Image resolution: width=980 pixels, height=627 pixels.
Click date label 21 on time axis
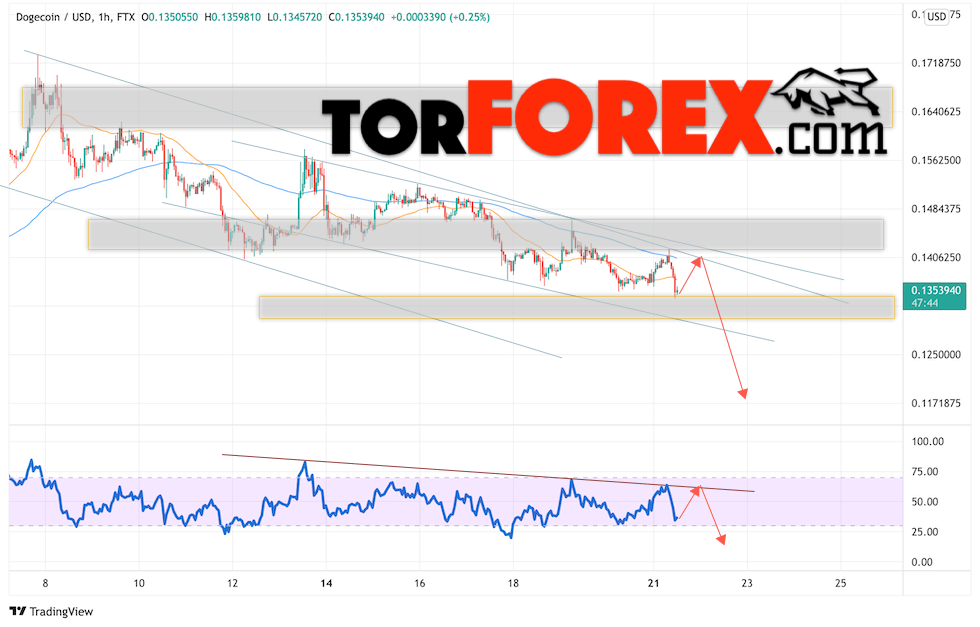coord(654,583)
